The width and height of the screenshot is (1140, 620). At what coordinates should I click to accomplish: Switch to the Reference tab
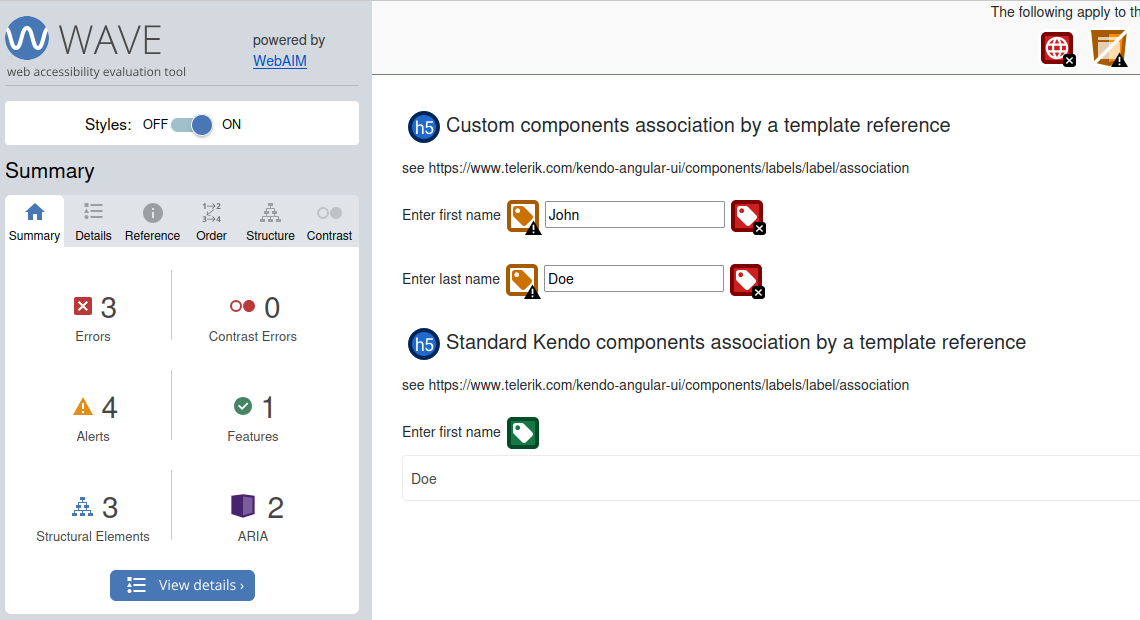point(152,222)
